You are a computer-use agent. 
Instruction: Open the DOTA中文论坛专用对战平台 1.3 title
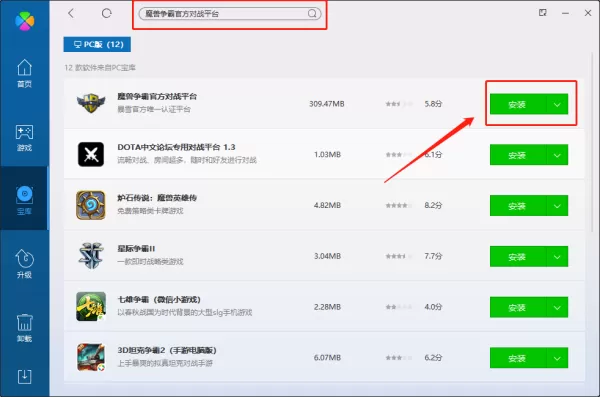tap(176, 147)
